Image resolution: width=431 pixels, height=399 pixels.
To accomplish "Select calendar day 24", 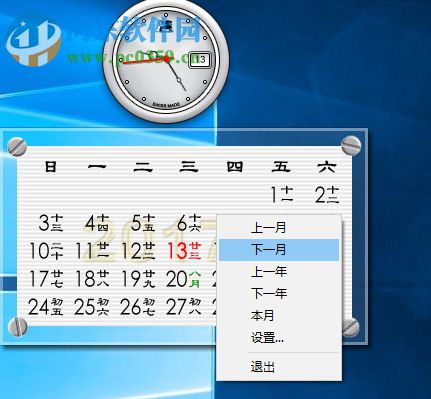I will pos(46,307).
